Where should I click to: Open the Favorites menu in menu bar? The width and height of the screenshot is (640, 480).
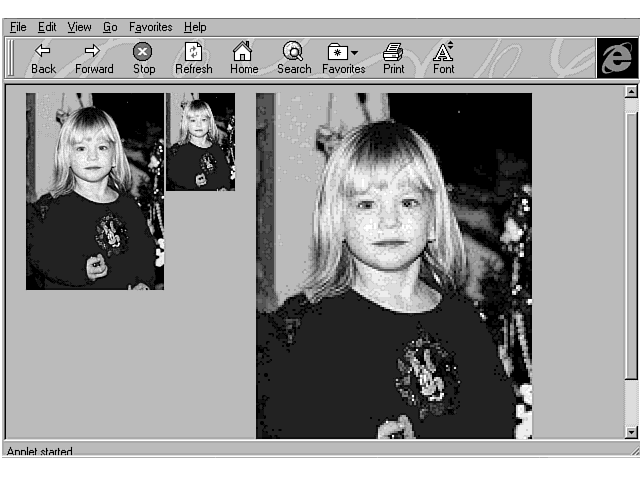coord(150,27)
